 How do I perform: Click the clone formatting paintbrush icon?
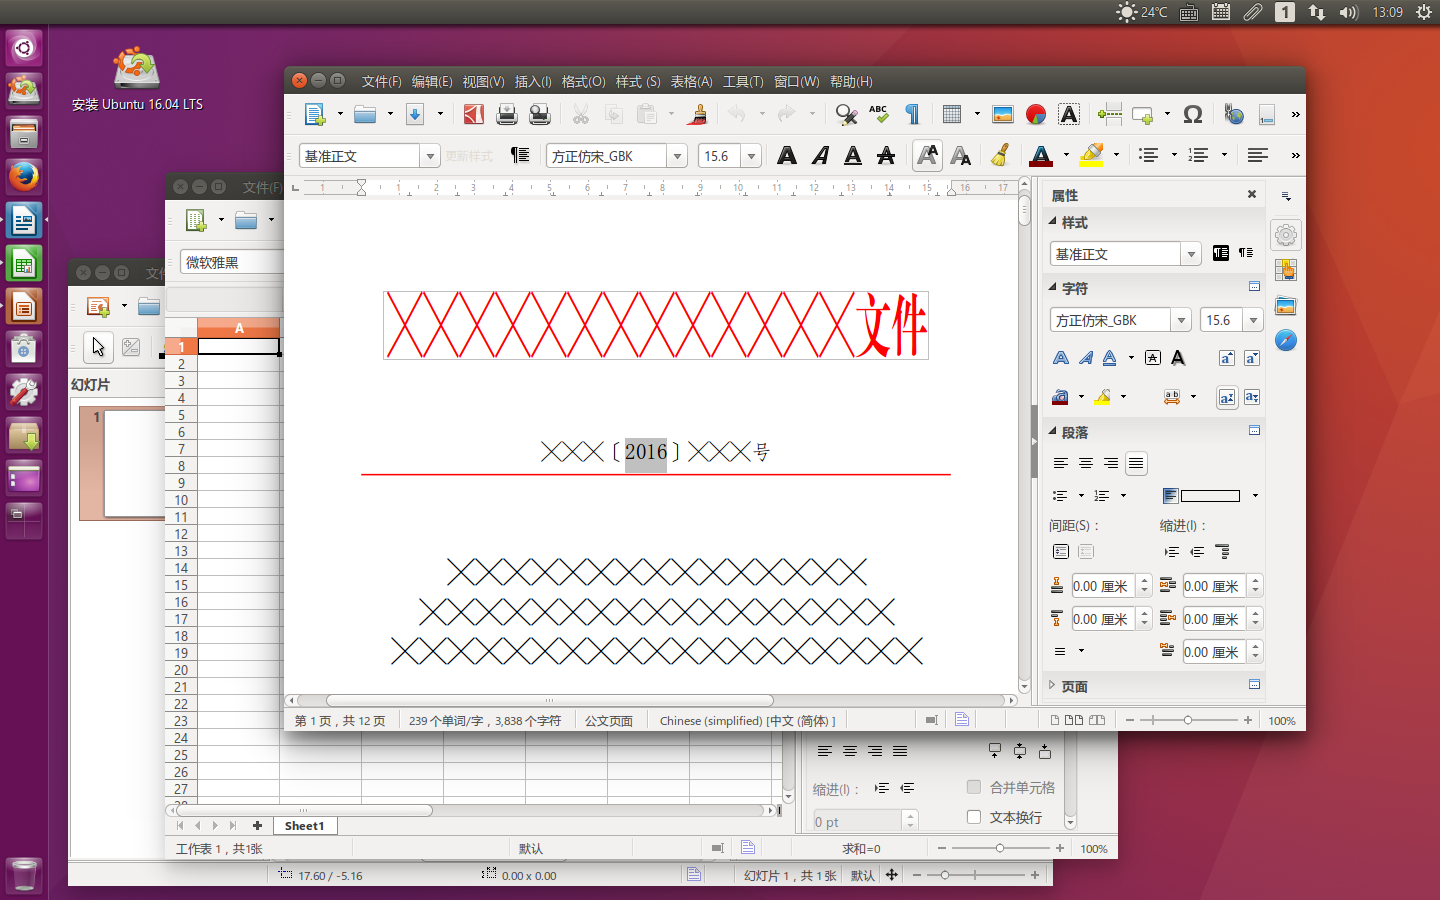(x=699, y=115)
